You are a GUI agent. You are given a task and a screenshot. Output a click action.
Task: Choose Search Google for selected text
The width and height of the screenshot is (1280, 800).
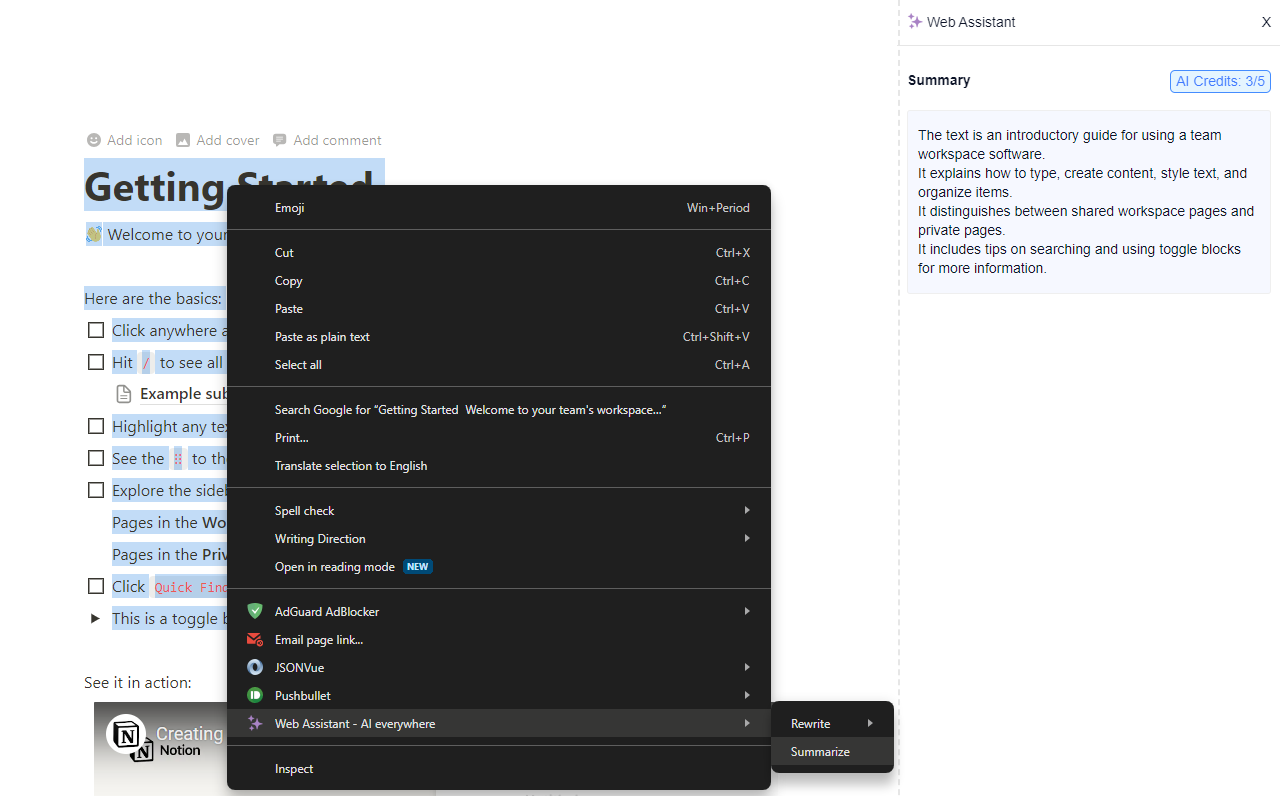[x=499, y=410]
